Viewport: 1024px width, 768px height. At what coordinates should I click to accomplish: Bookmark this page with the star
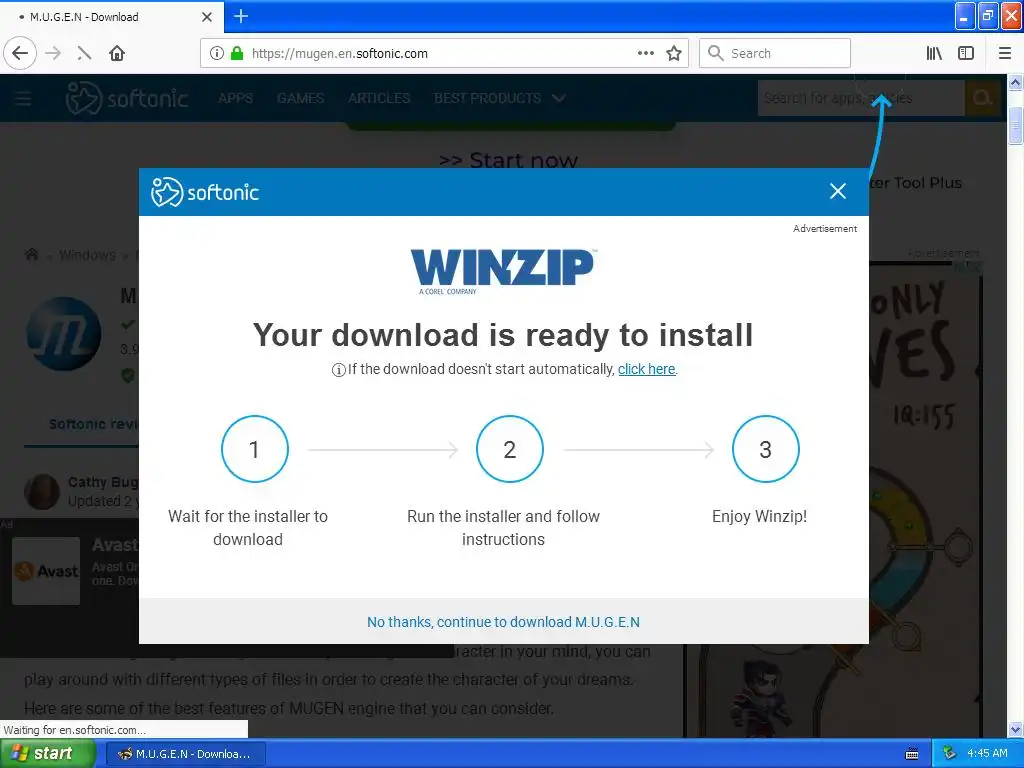674,53
